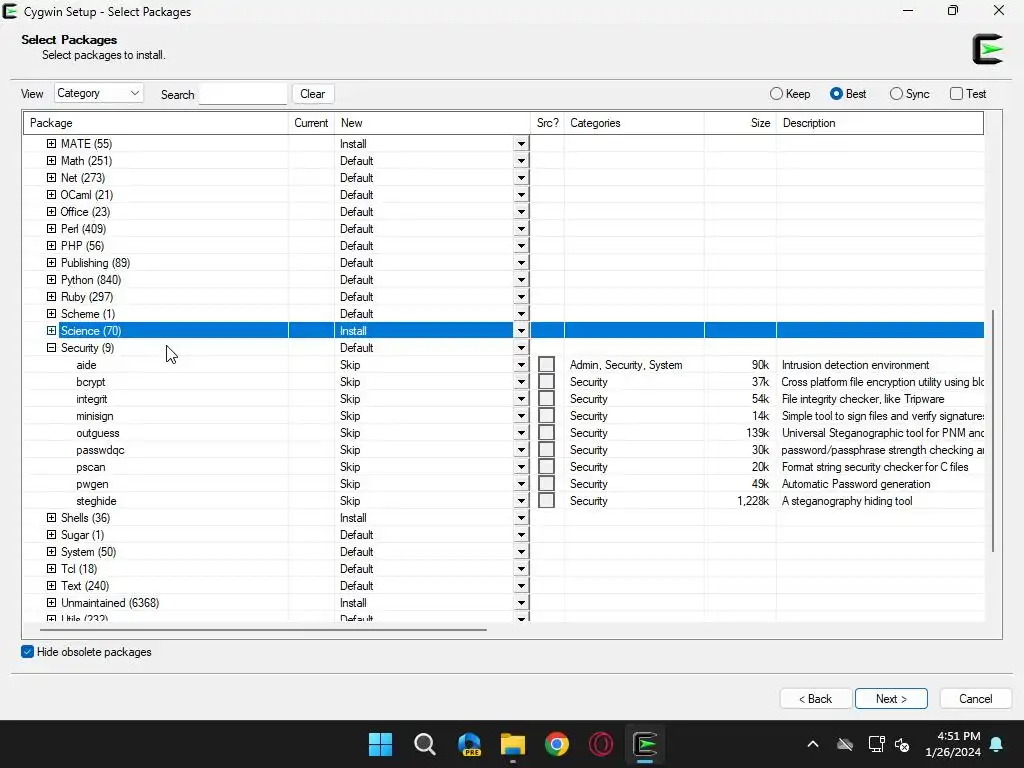The width and height of the screenshot is (1024, 768).
Task: Click the vertical scrollbar of package list
Action: pyautogui.click(x=993, y=431)
